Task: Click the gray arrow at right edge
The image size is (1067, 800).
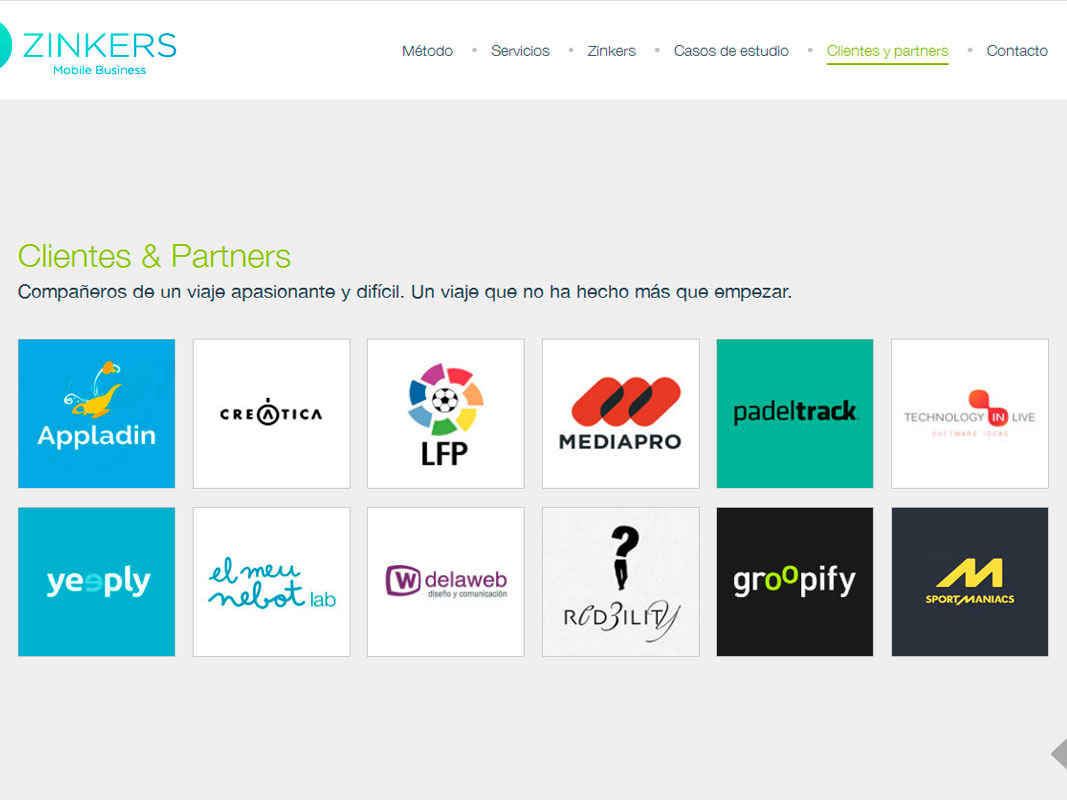Action: (1060, 754)
